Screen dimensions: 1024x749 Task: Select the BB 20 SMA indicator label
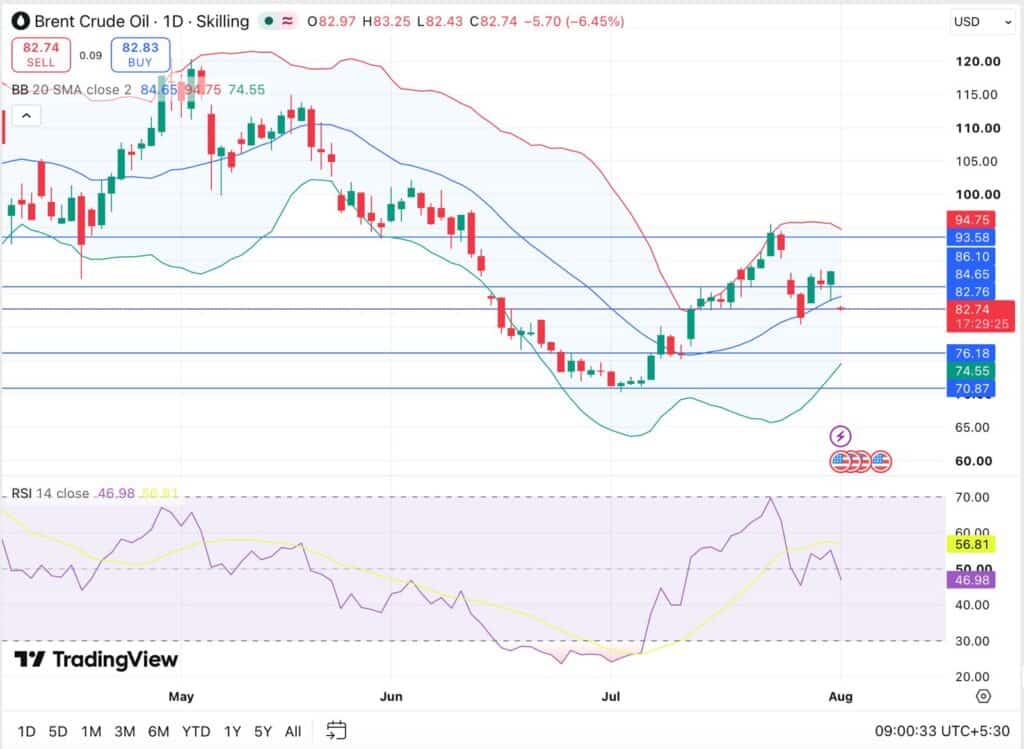tap(71, 89)
